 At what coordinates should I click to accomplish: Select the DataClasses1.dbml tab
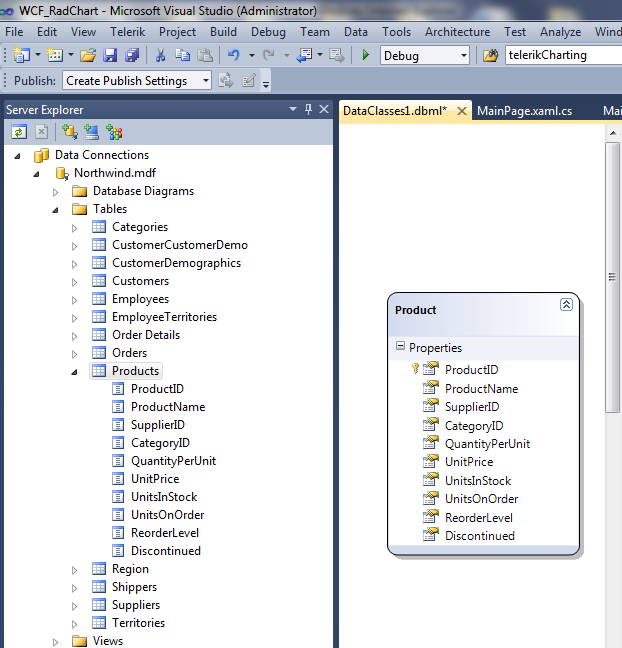395,111
